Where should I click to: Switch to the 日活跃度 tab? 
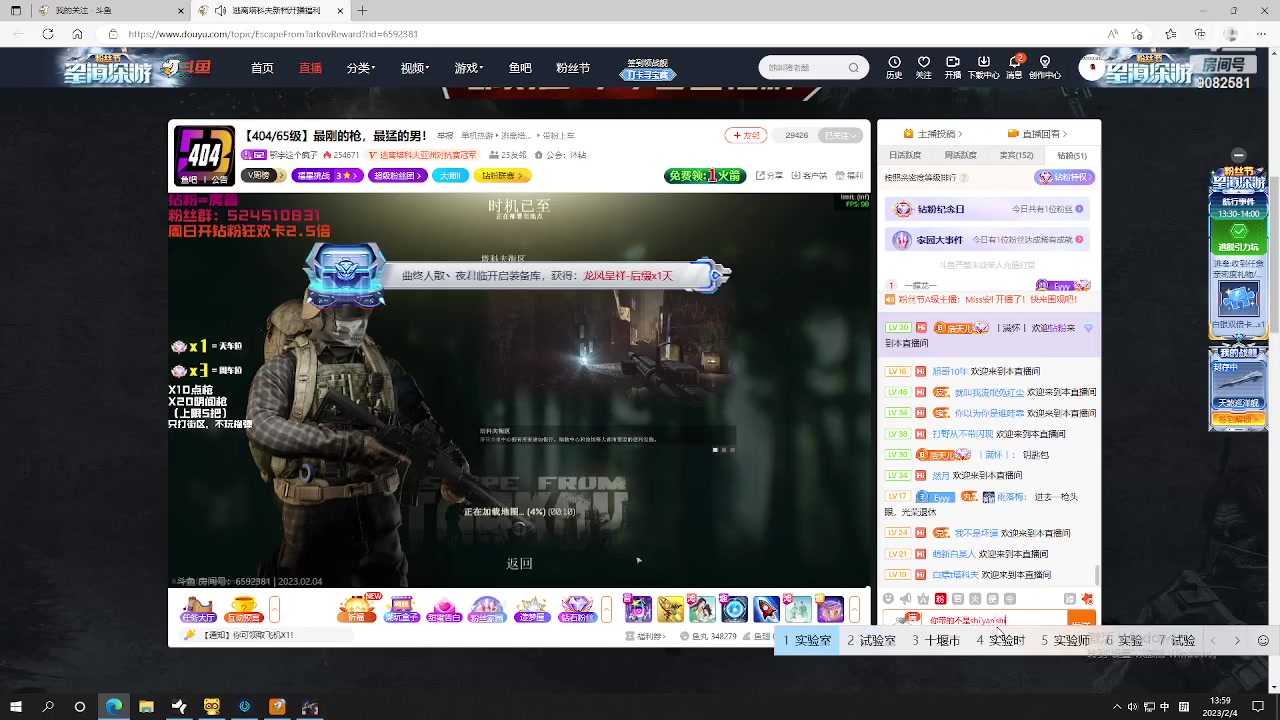tap(905, 155)
